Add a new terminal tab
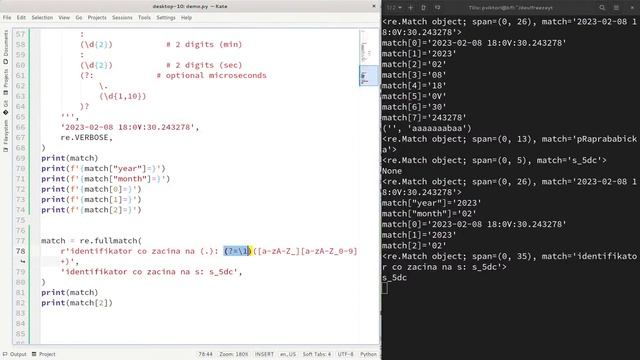Image resolution: width=640 pixels, height=360 pixels. tap(411, 7)
